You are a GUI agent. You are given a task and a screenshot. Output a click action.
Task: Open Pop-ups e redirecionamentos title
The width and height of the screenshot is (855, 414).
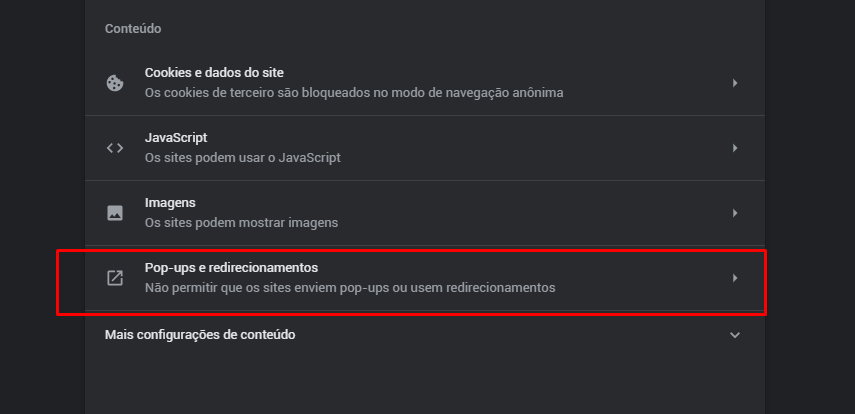(x=231, y=268)
